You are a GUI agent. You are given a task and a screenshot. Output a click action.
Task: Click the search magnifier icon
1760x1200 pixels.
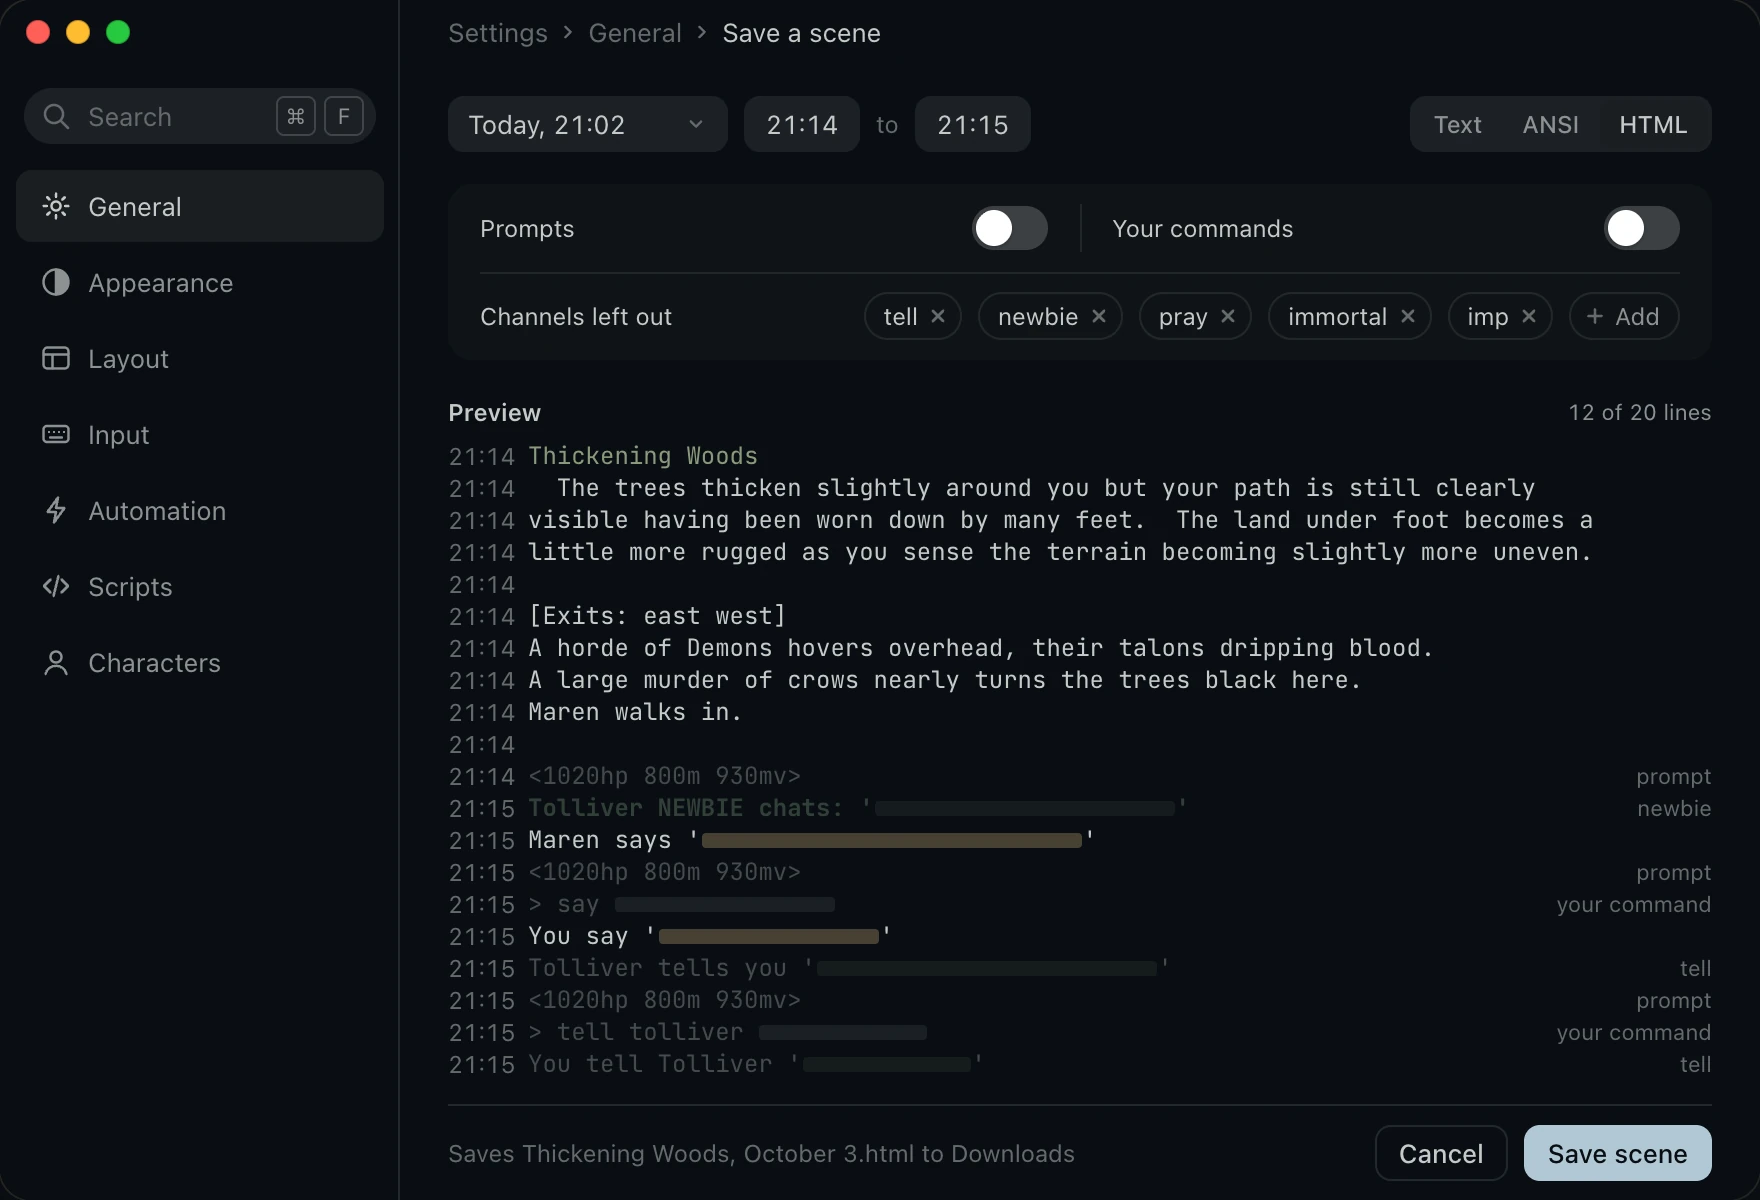[x=56, y=117]
